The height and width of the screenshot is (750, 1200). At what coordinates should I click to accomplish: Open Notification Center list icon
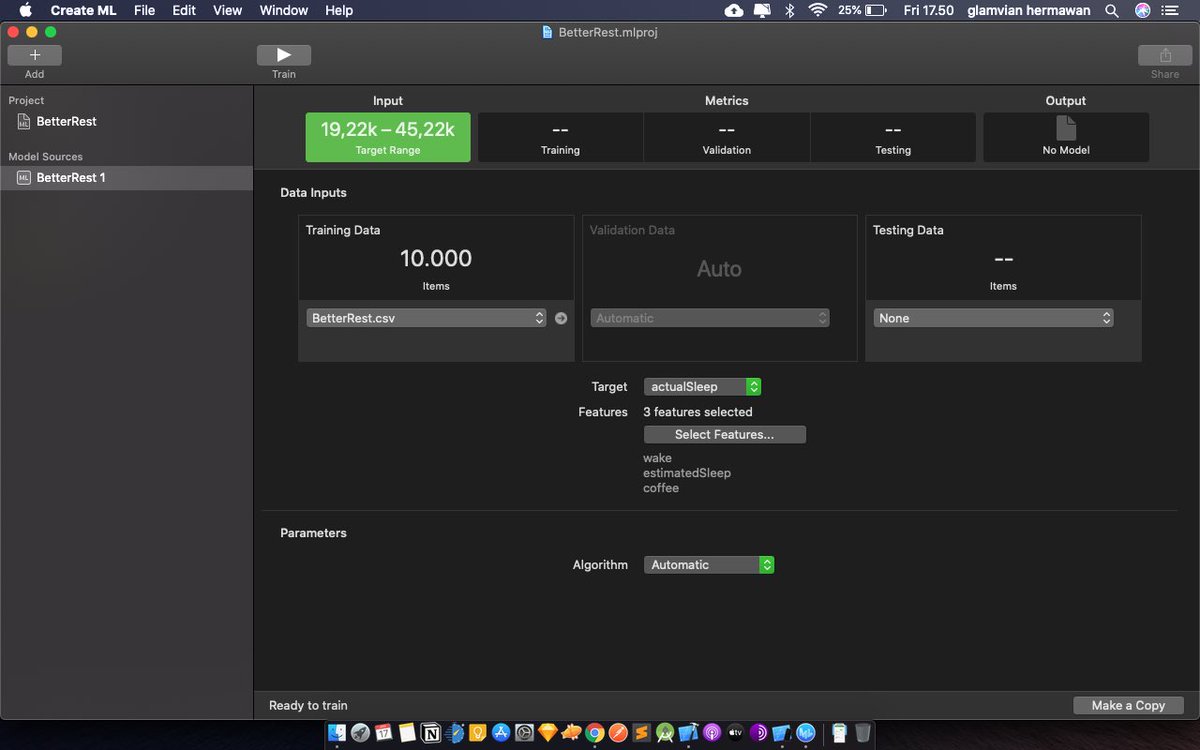coord(1171,10)
